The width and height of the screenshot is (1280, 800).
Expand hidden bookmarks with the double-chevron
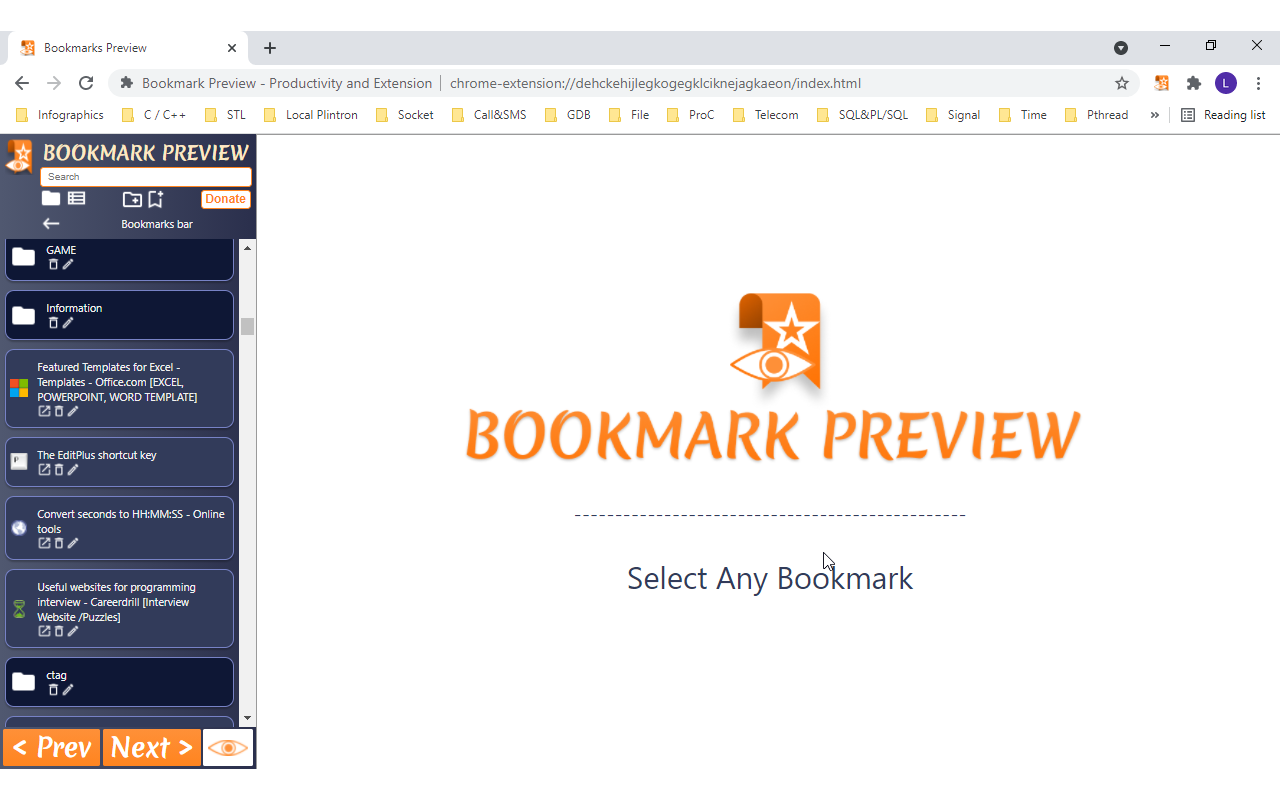[1155, 114]
